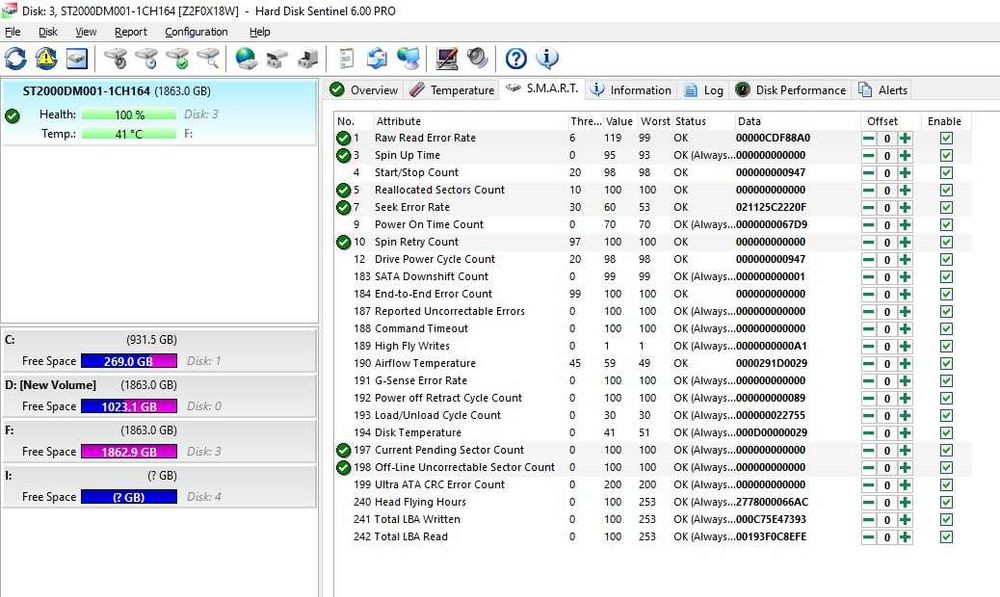The image size is (1000, 597).
Task: Open the Report menu
Action: click(130, 32)
